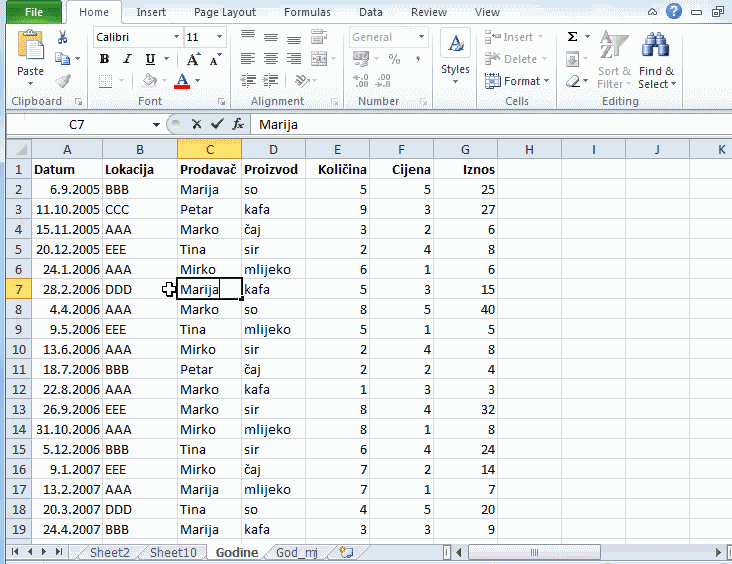The height and width of the screenshot is (564, 732).
Task: Click the Insert Function fx icon
Action: [x=237, y=124]
